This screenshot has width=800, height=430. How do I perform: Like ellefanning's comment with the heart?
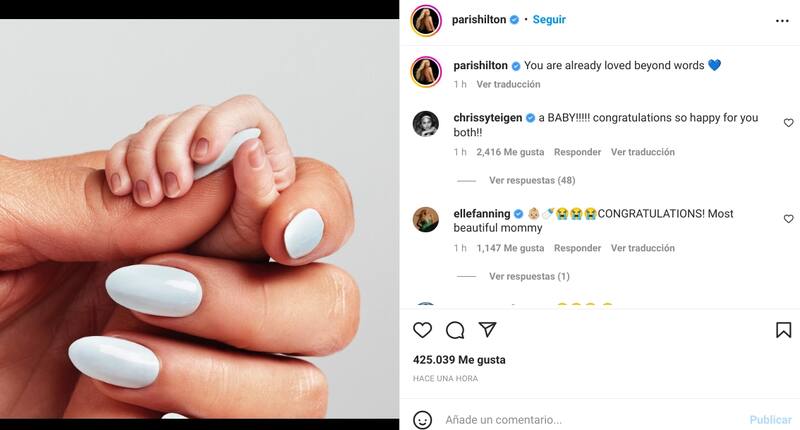(x=788, y=218)
